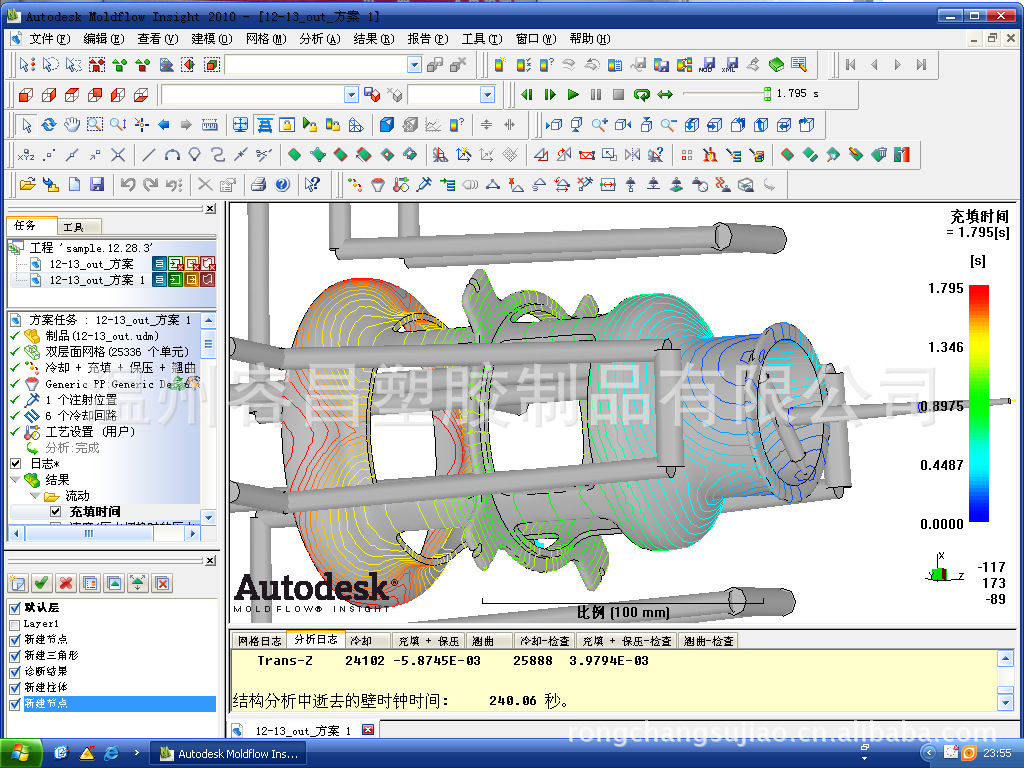
Task: Switch to the 工具 panel tab
Action: (79, 227)
